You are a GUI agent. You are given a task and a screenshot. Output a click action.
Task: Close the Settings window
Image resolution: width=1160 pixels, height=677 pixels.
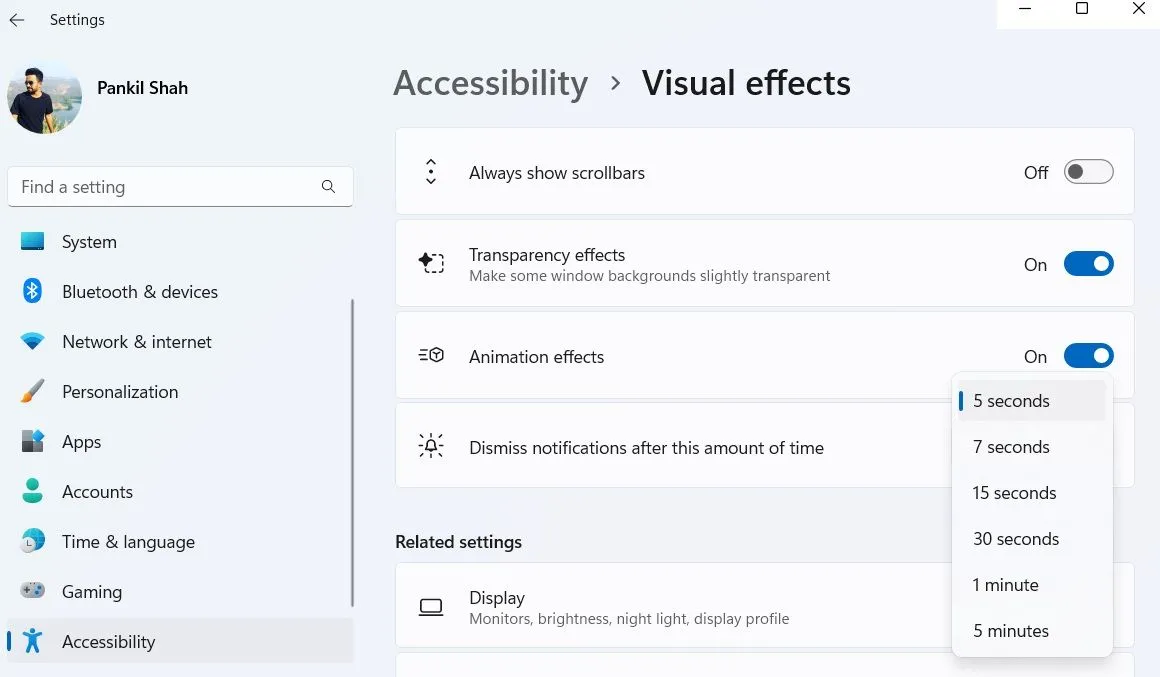pyautogui.click(x=1139, y=9)
